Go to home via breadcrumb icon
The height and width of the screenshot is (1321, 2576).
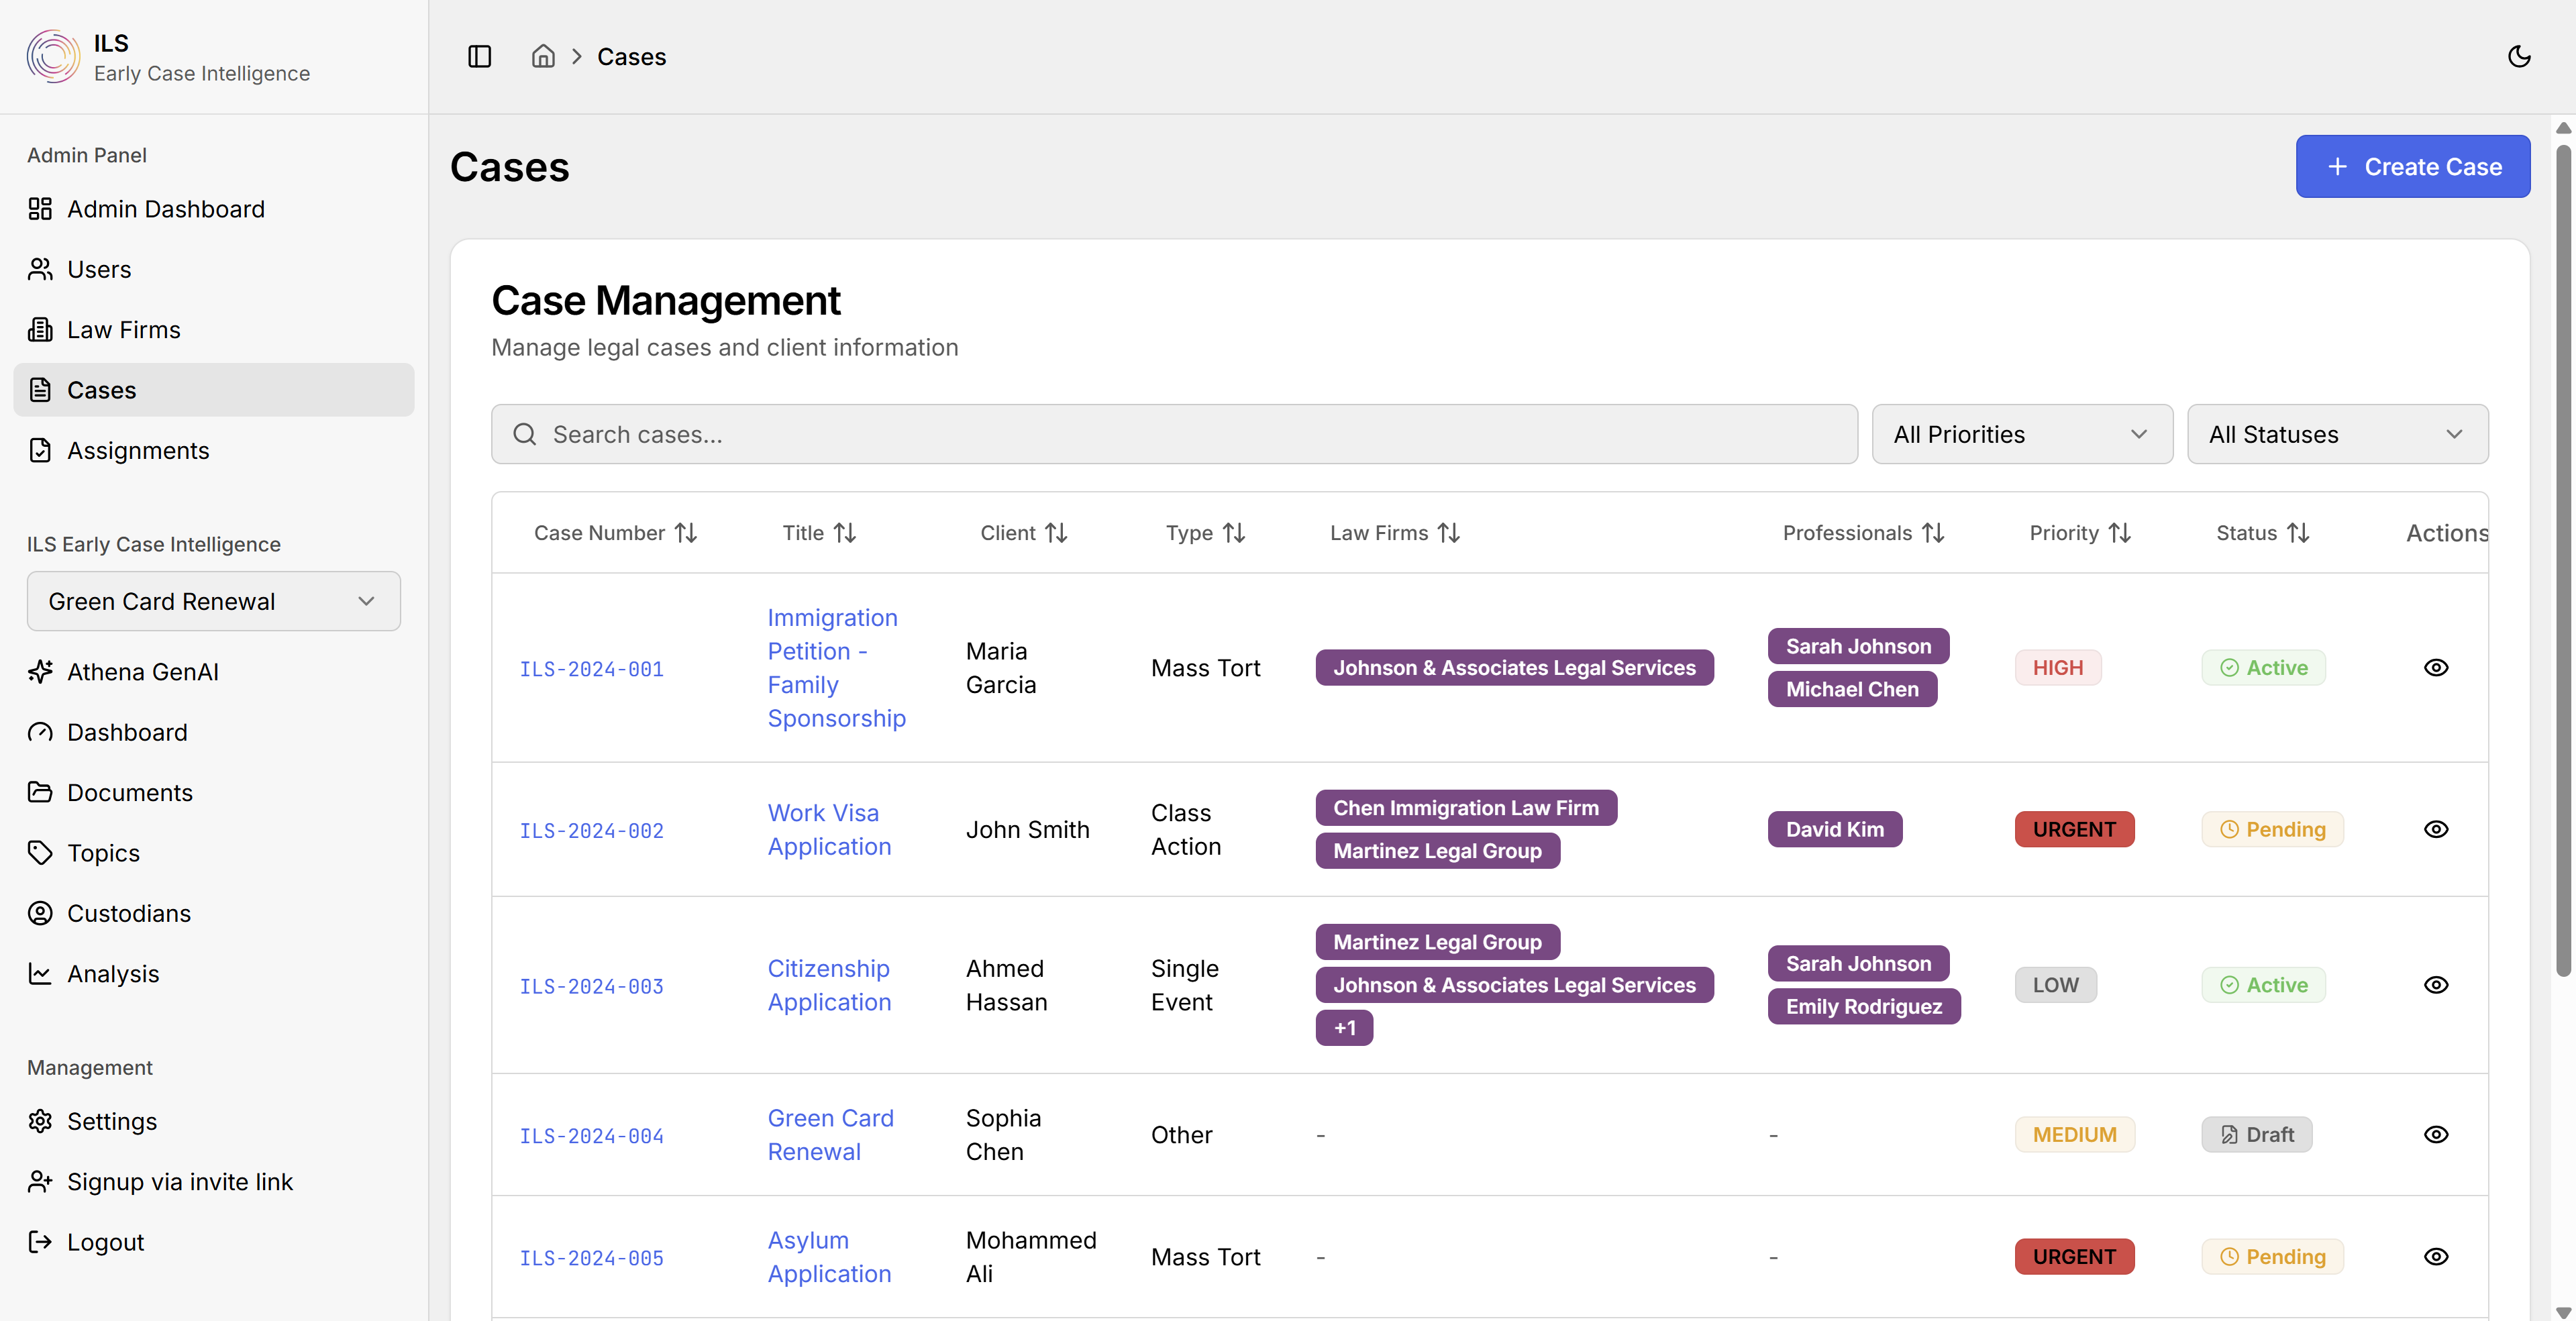click(543, 57)
